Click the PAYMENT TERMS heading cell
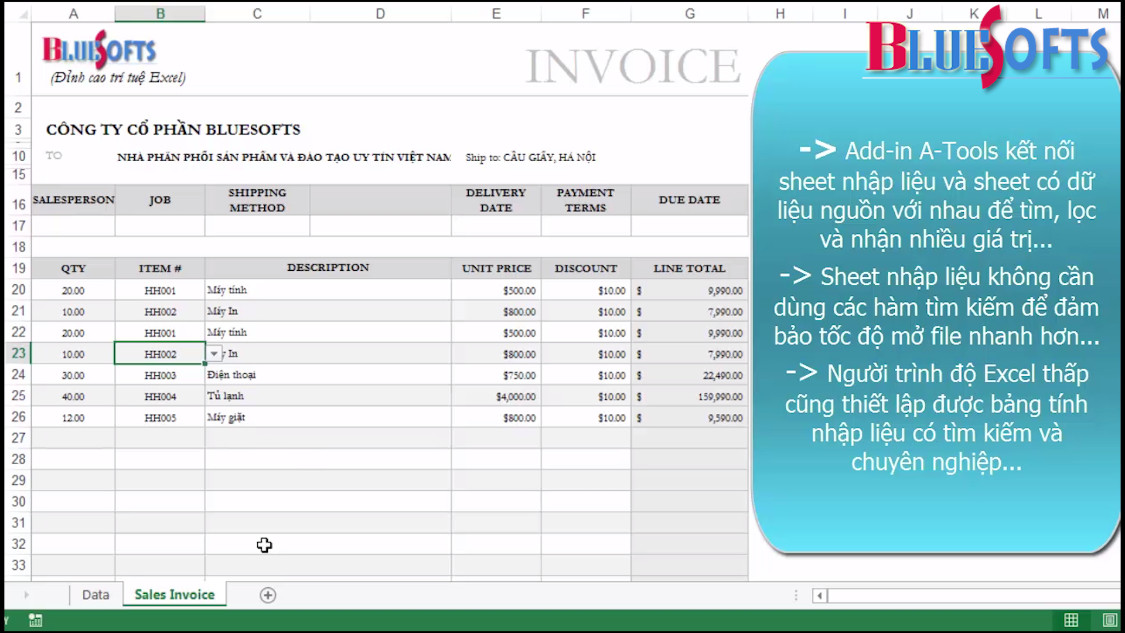This screenshot has height=633, width=1125. click(x=585, y=200)
